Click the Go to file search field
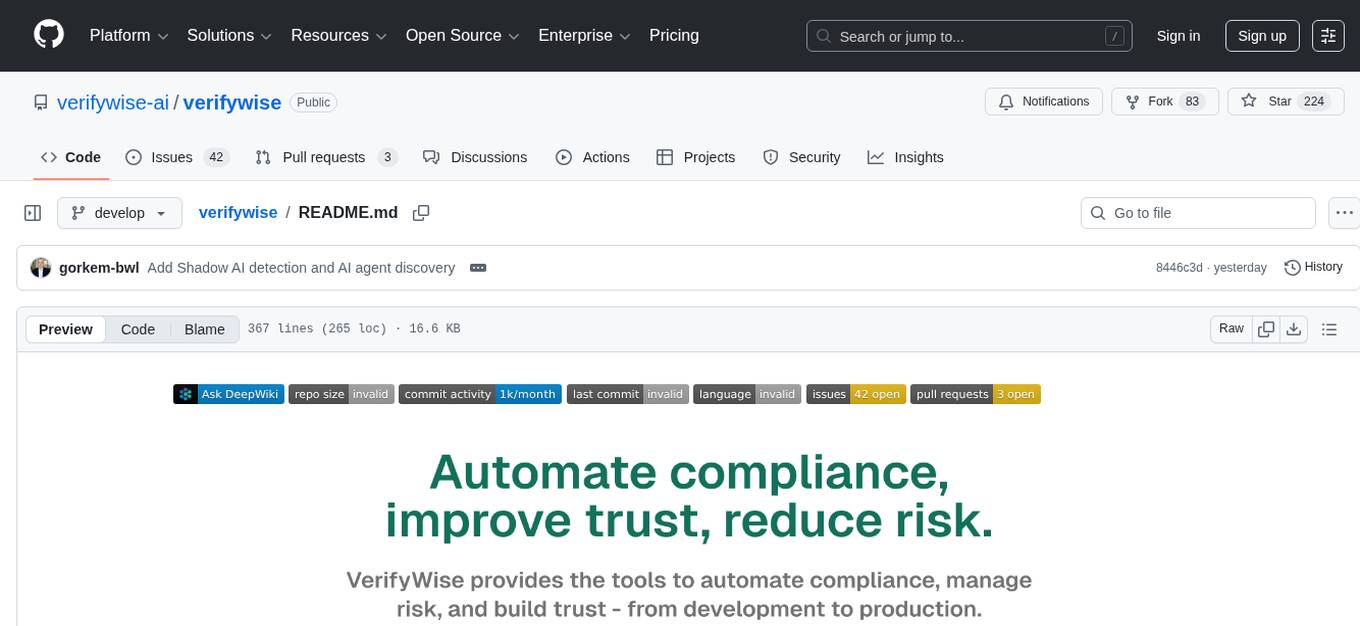Image resolution: width=1360 pixels, height=626 pixels. (1197, 212)
